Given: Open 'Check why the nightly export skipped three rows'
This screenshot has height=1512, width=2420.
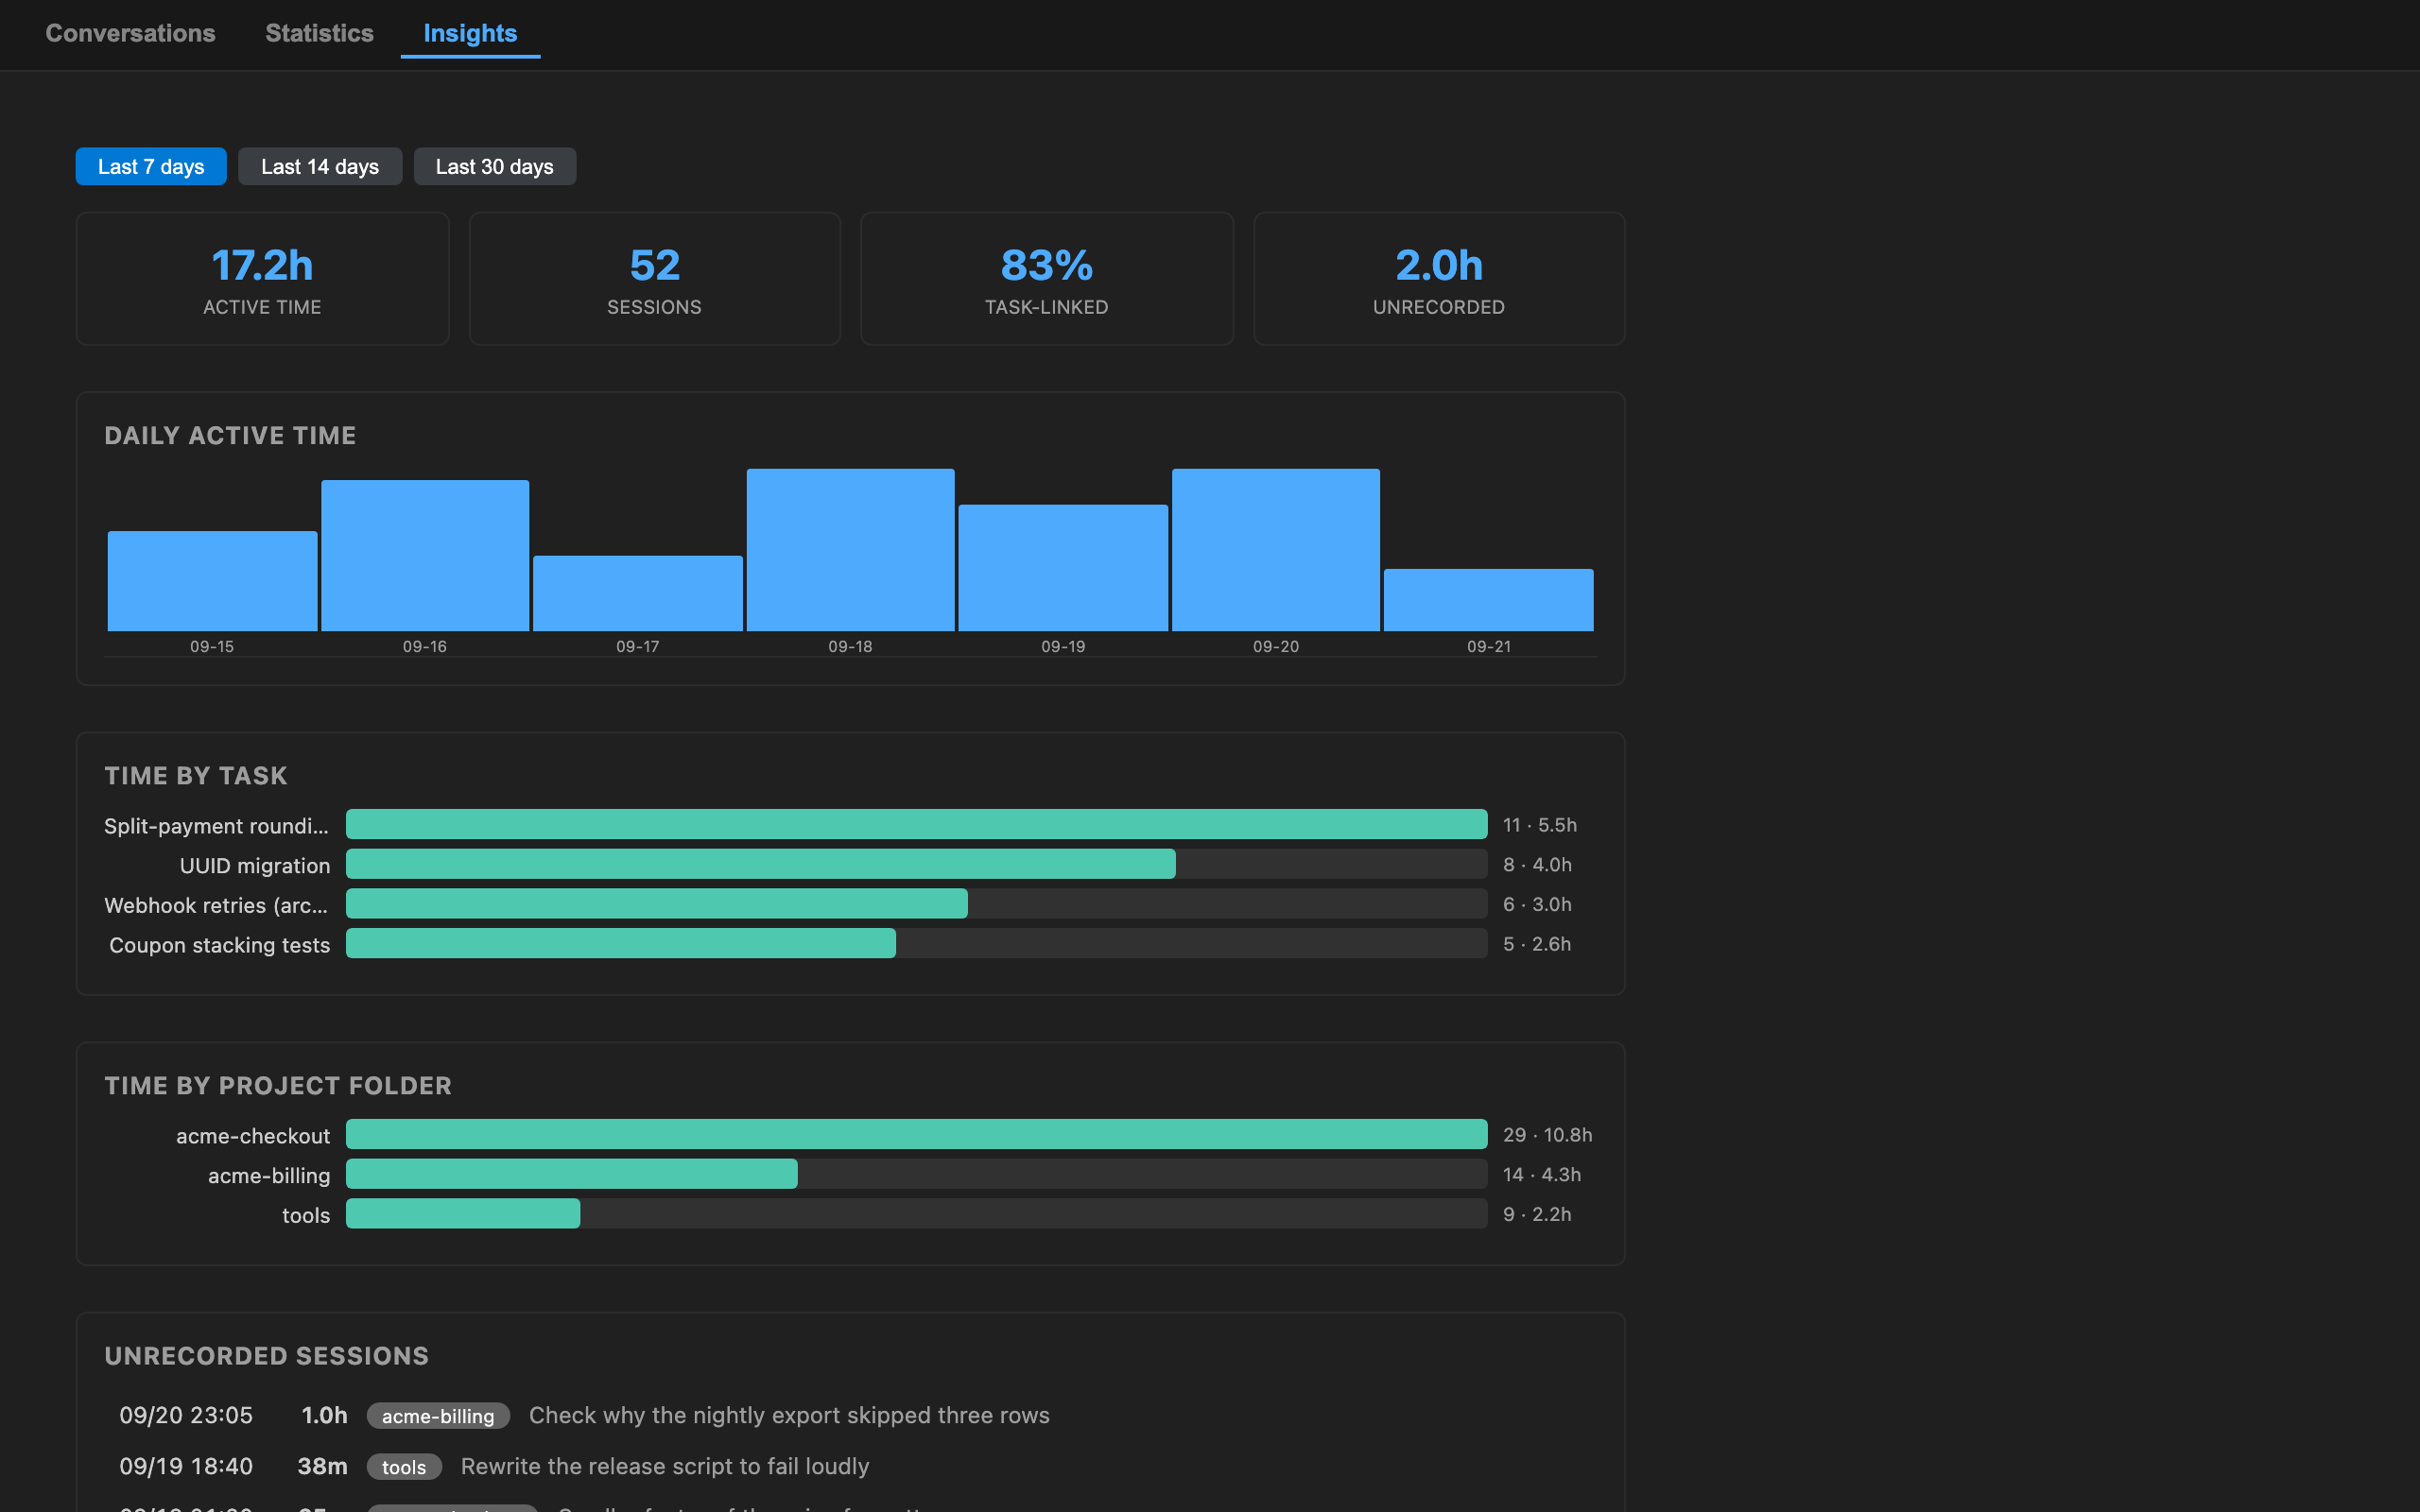Looking at the screenshot, I should pyautogui.click(x=789, y=1415).
